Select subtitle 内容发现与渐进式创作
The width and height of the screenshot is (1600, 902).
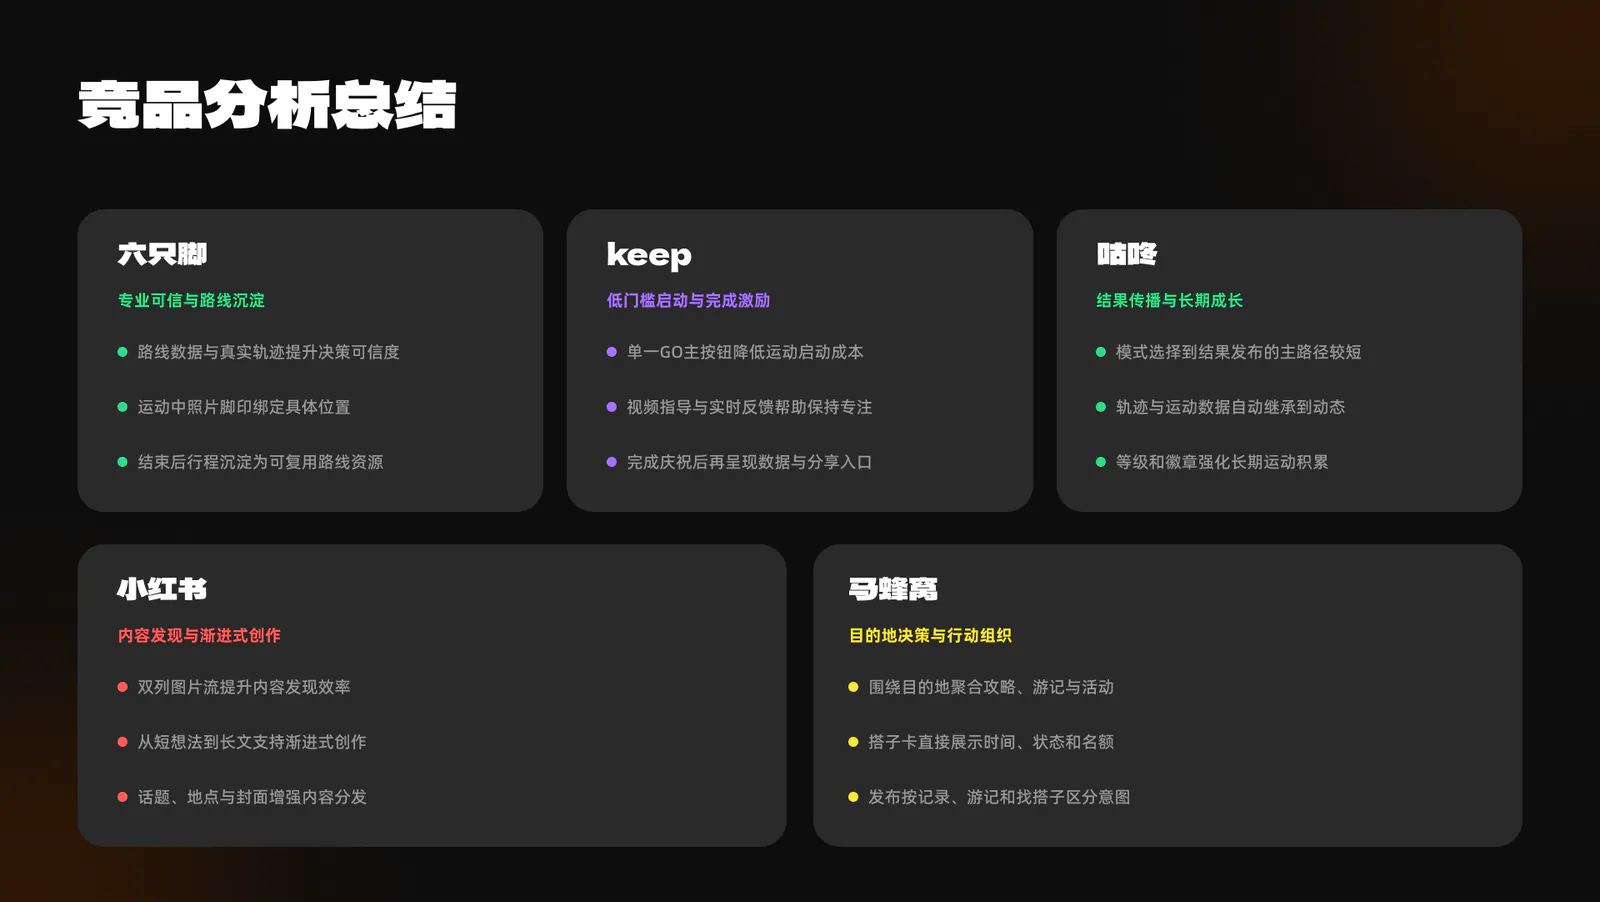click(199, 635)
